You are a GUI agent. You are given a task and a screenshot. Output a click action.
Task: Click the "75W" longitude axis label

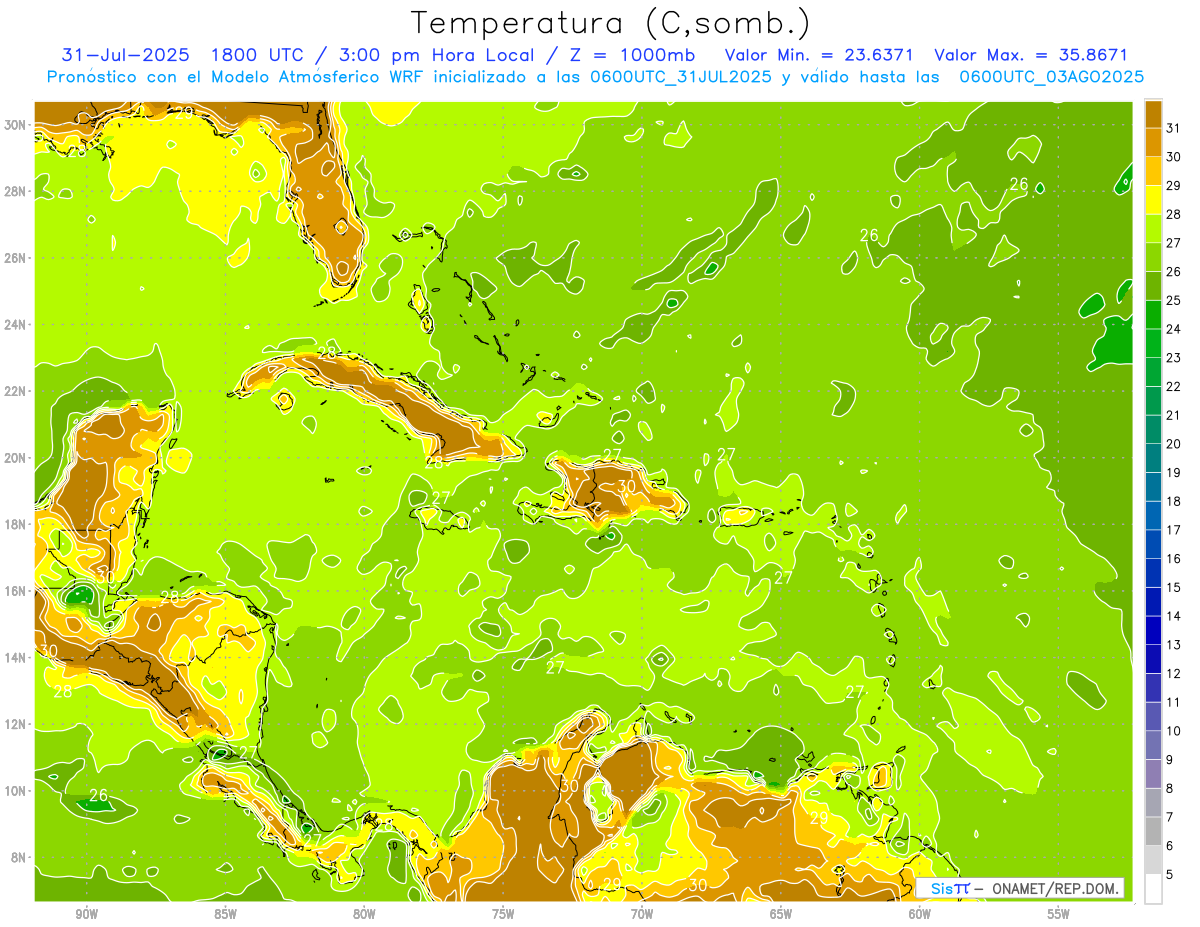[503, 914]
